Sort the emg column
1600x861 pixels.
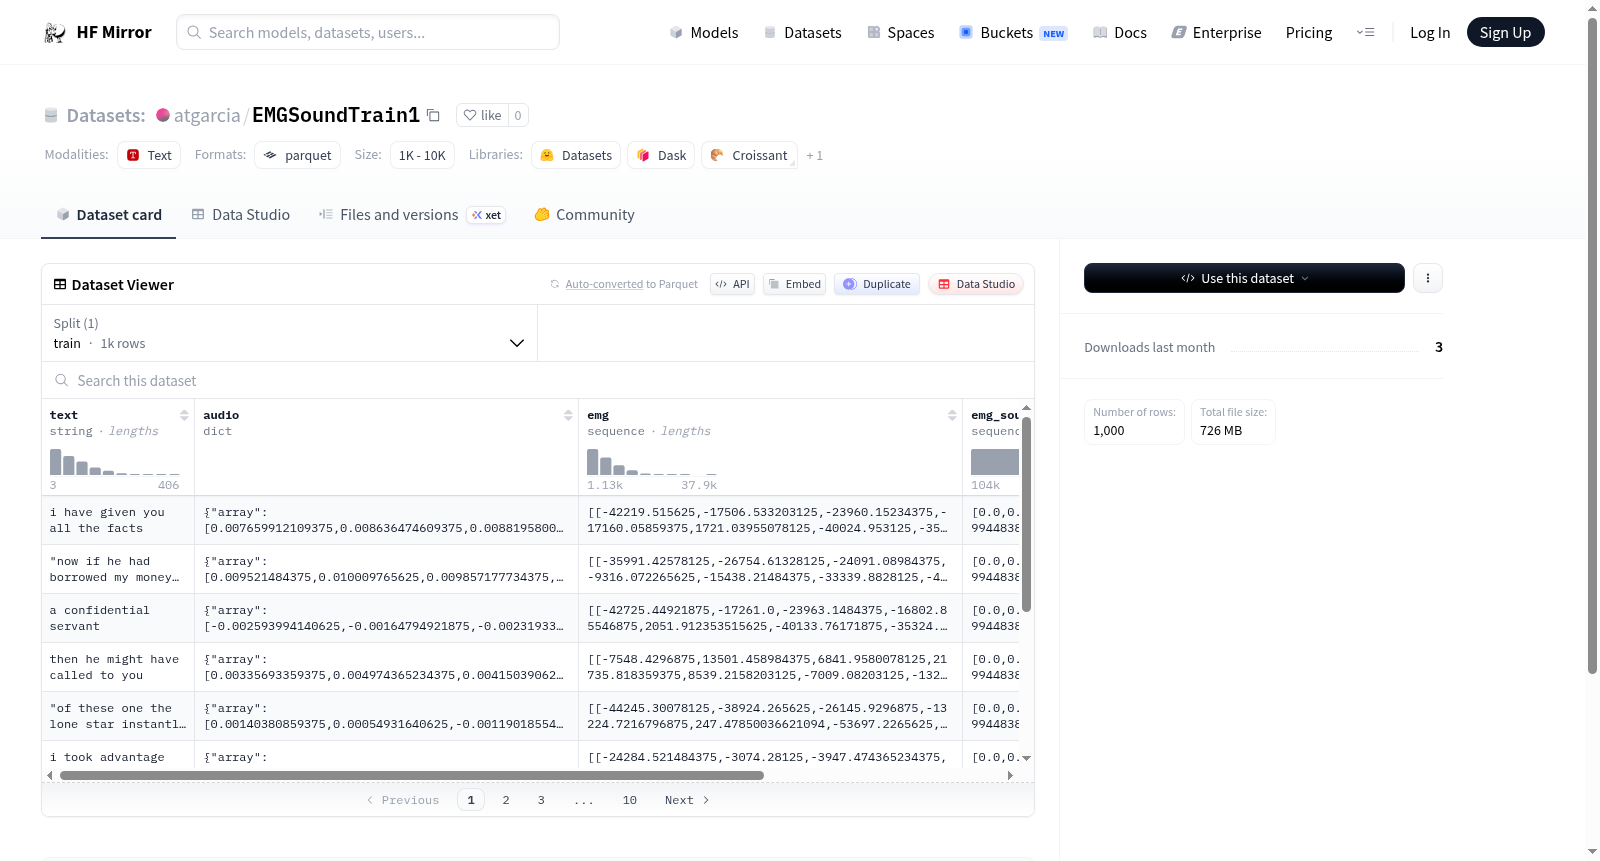952,415
